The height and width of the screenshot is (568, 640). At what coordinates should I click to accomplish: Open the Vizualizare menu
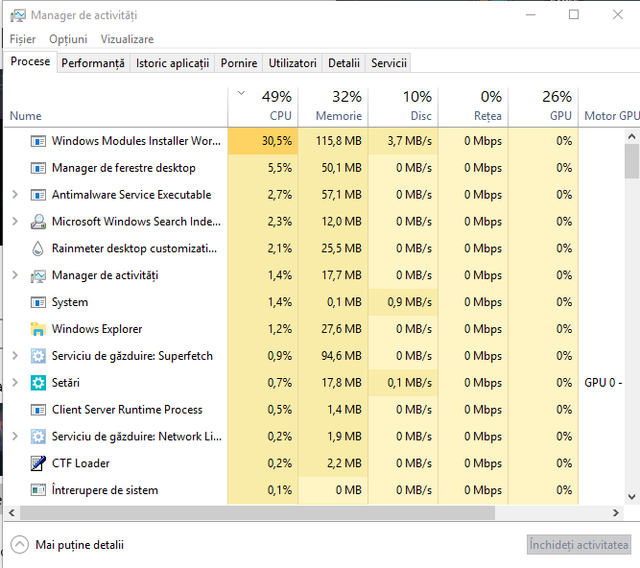(x=127, y=39)
